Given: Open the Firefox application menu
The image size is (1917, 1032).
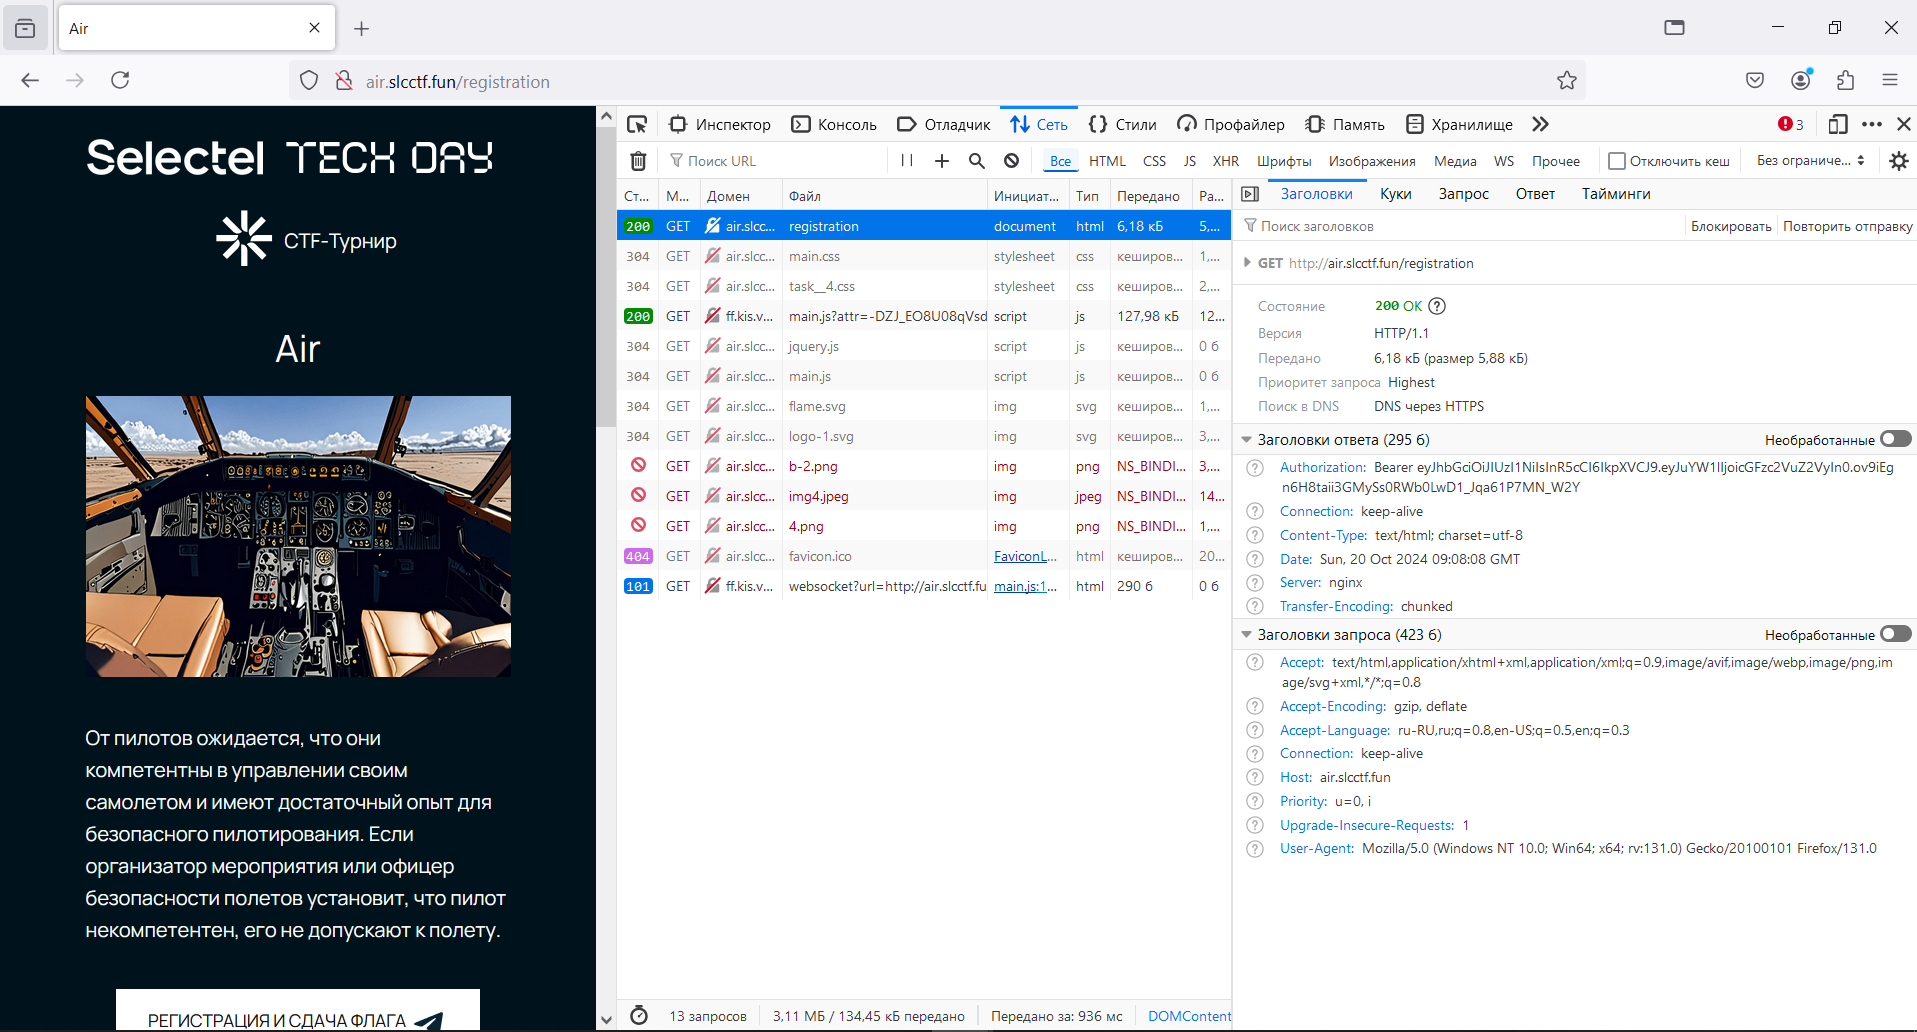Looking at the screenshot, I should click(1890, 80).
